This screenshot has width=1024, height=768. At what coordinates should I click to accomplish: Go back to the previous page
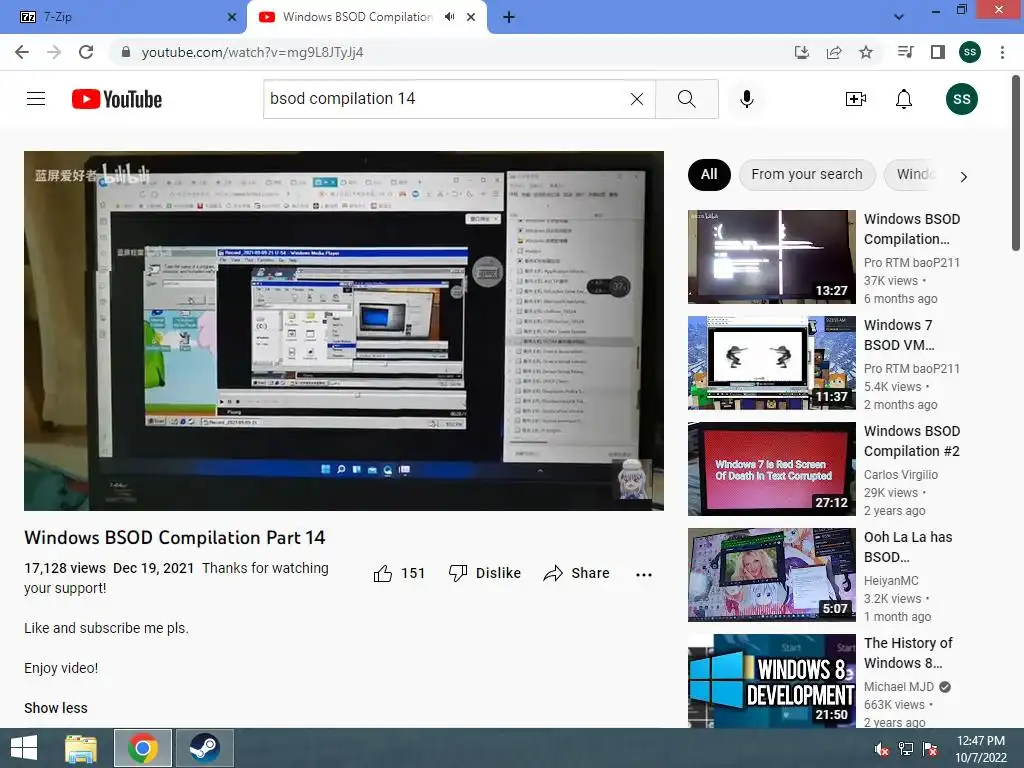tap(22, 52)
